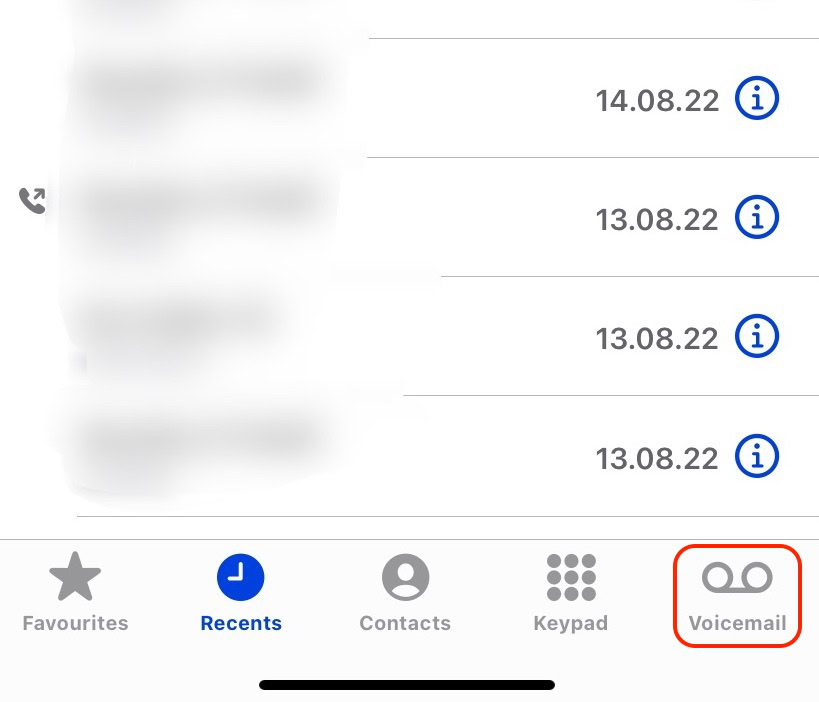Tap the 14.08.22 date text
Screen dimensions: 819x702
(x=657, y=101)
